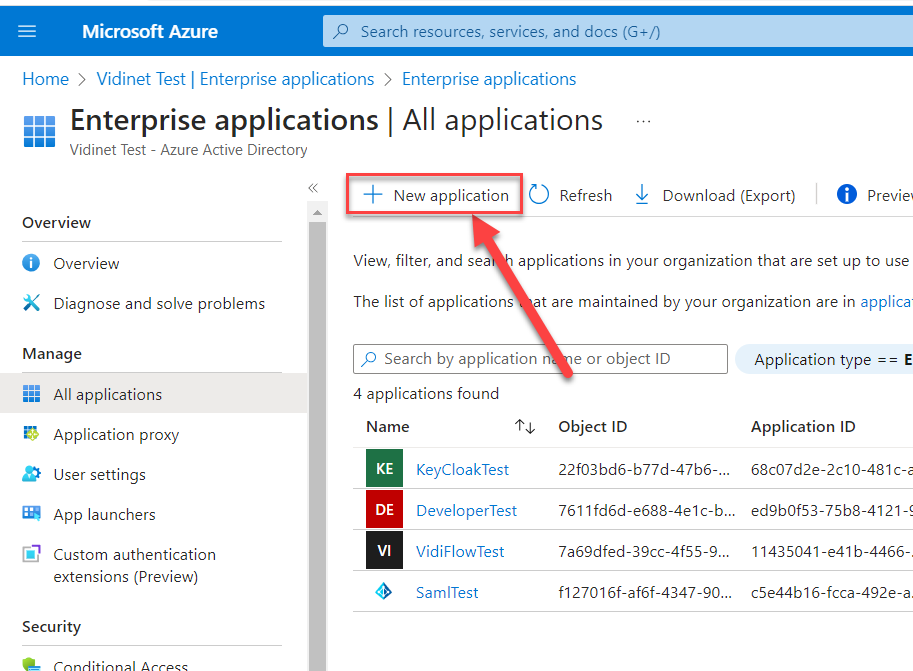Click the Enterprise applications grid icon
913x671 pixels.
pyautogui.click(x=39, y=131)
